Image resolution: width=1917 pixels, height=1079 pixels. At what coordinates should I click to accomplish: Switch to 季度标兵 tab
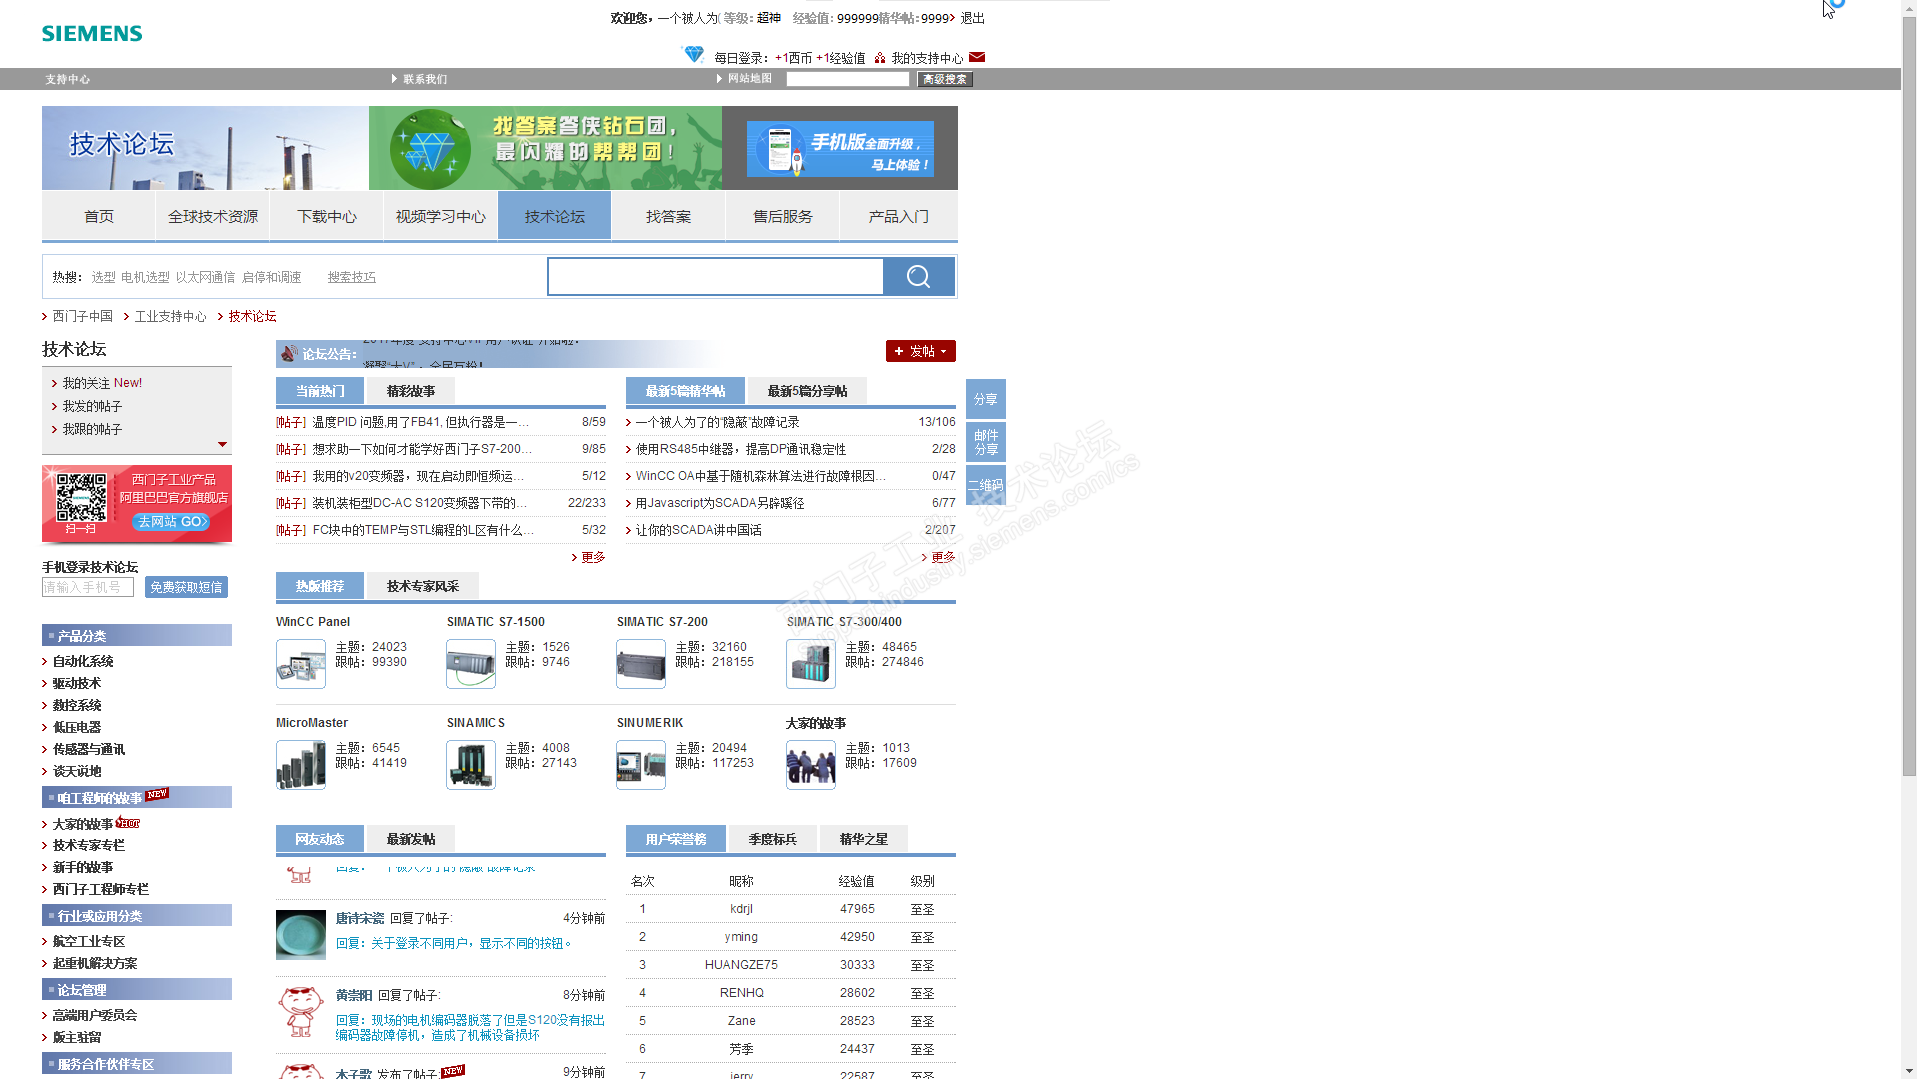click(x=773, y=839)
